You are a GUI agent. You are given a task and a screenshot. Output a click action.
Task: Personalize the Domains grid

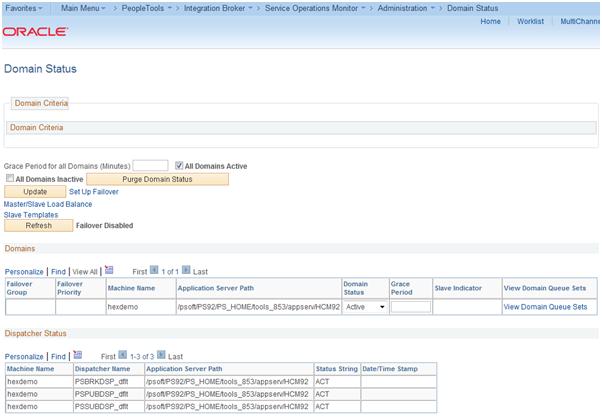(24, 272)
